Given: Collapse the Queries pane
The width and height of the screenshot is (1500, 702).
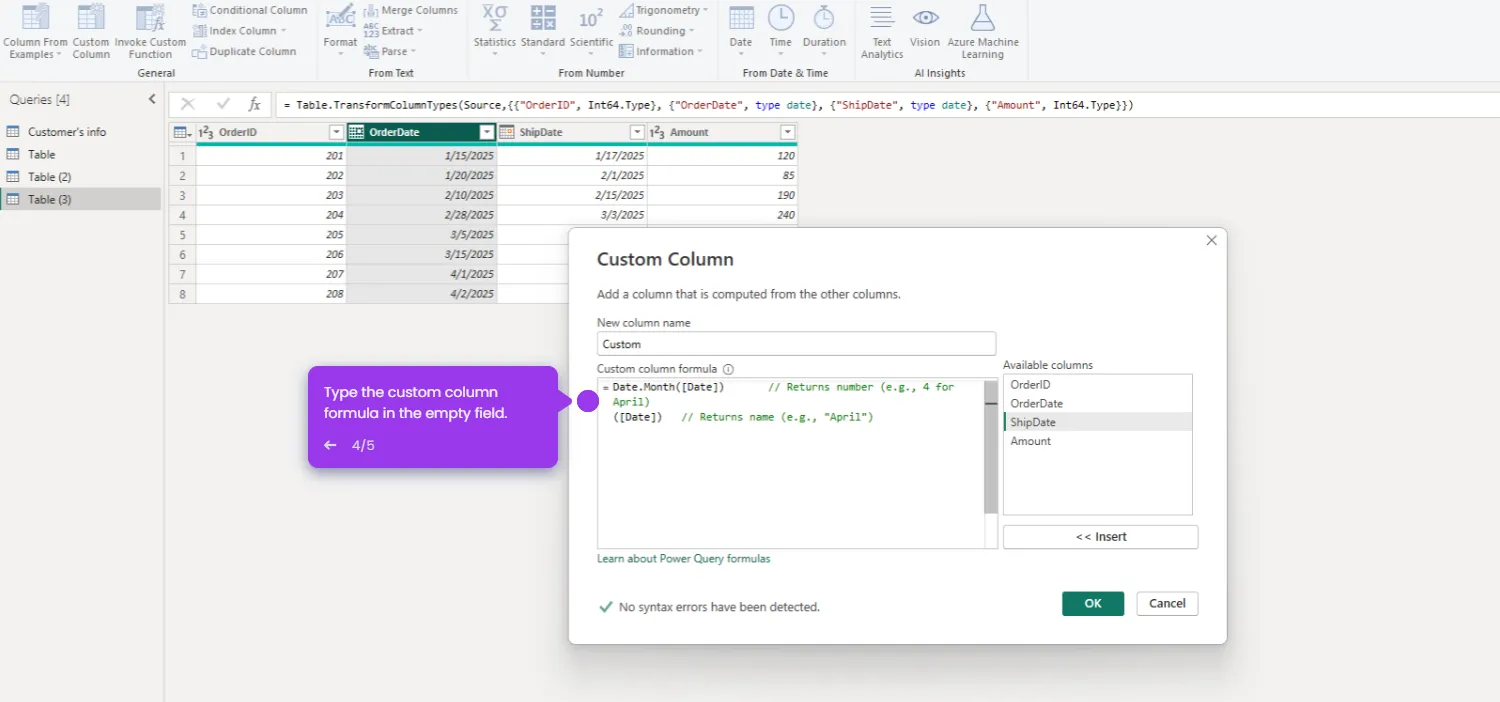Looking at the screenshot, I should pyautogui.click(x=152, y=99).
